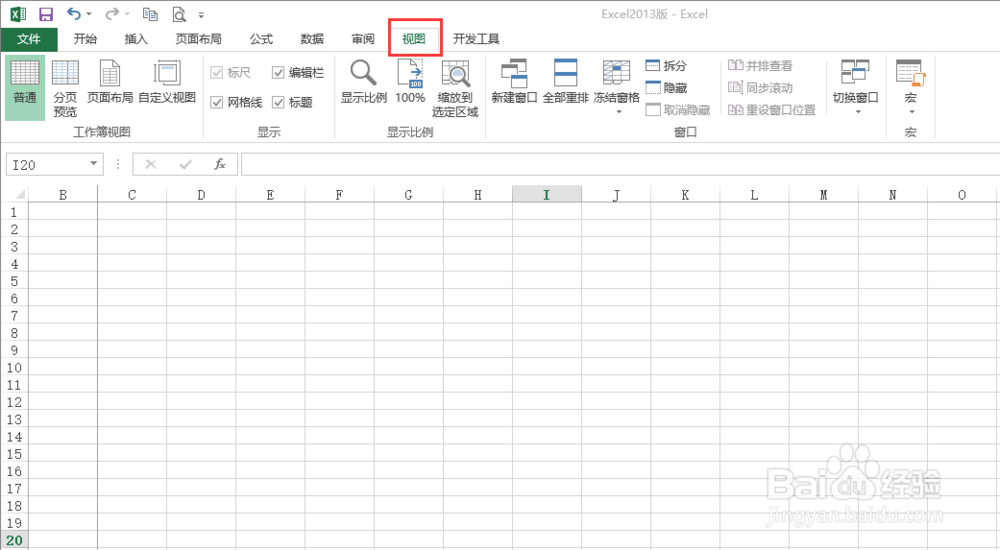This screenshot has width=1000, height=550.
Task: Click 同步滚动
Action: click(760, 87)
